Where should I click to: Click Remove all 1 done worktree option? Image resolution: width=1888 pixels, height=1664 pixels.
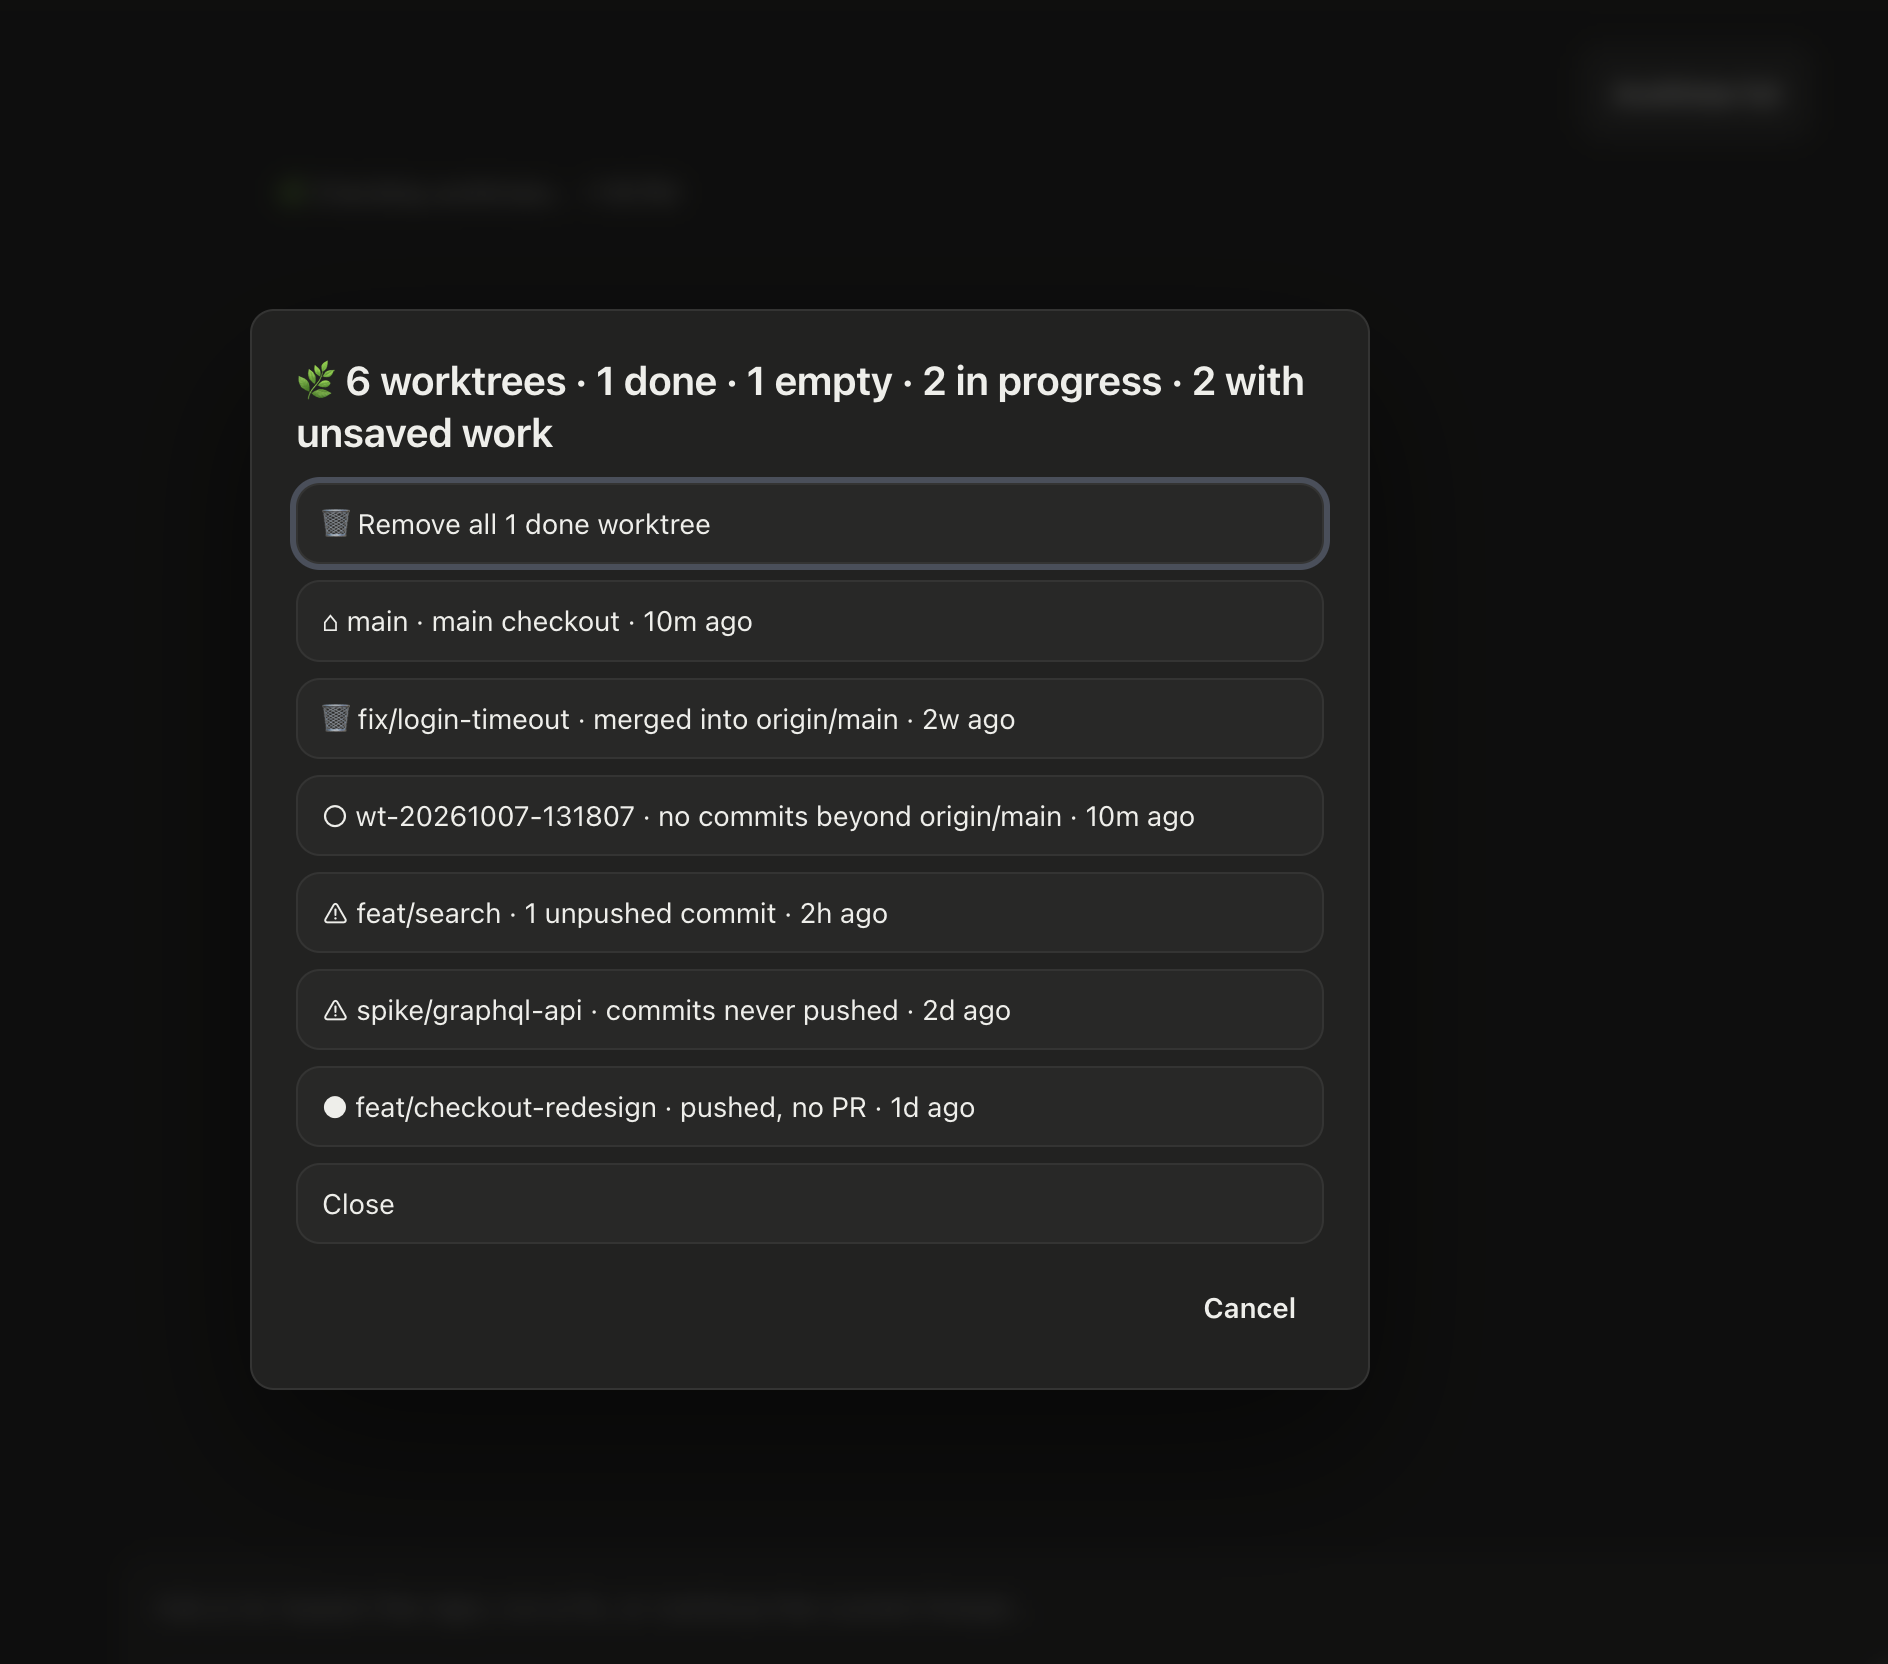[x=810, y=524]
